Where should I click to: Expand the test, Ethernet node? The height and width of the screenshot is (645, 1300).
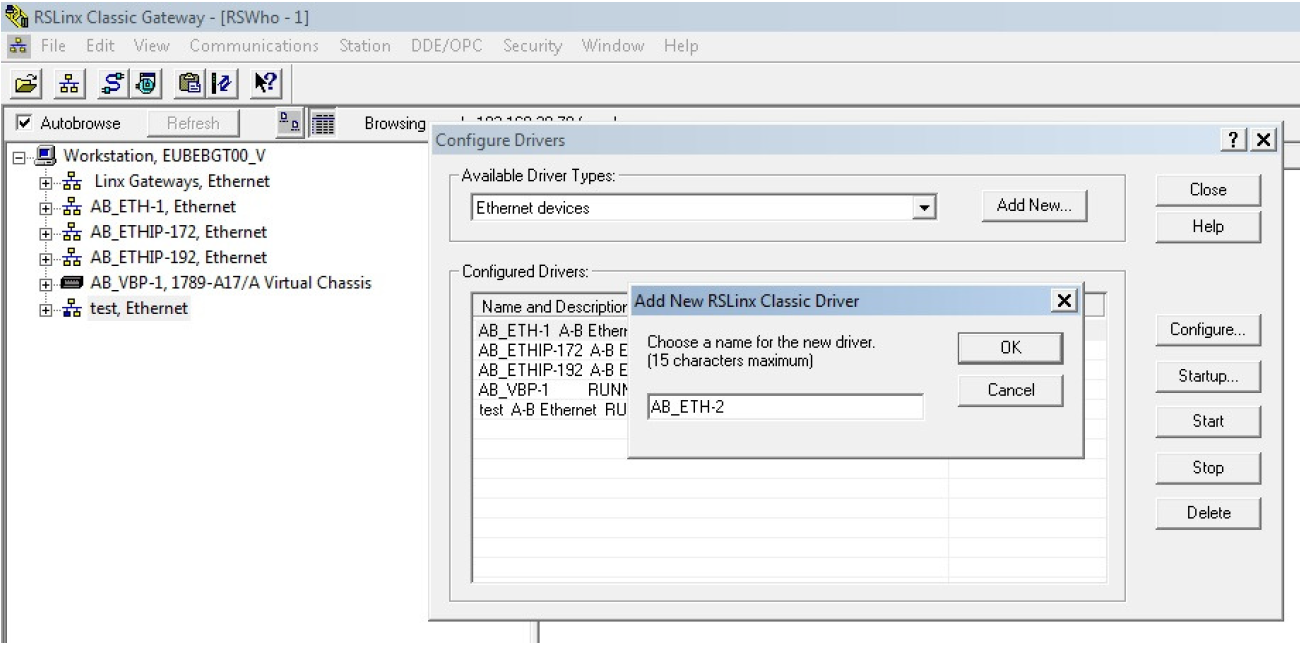click(x=44, y=310)
